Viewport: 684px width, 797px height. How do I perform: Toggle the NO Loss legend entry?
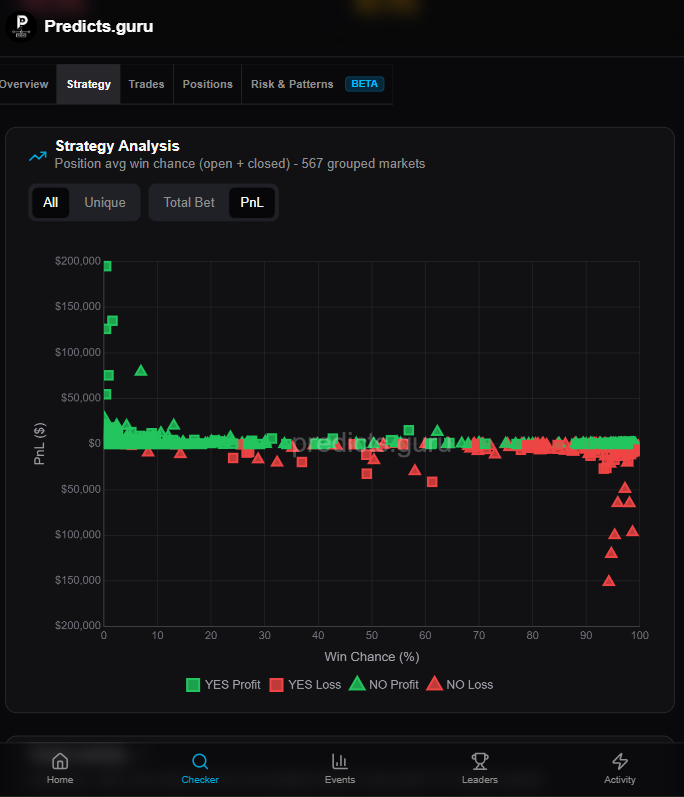[x=460, y=684]
